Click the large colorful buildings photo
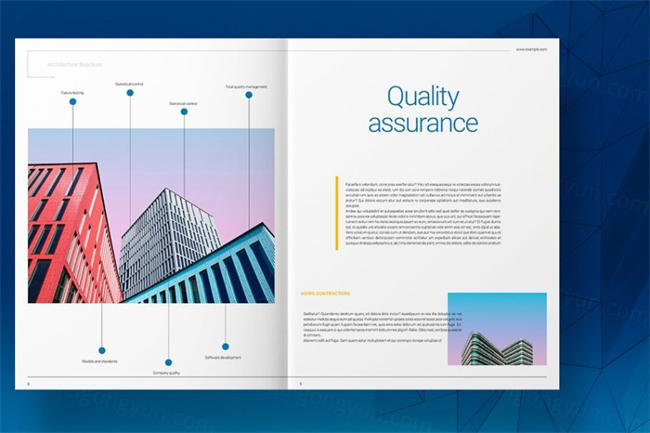This screenshot has height=433, width=650. [150, 215]
